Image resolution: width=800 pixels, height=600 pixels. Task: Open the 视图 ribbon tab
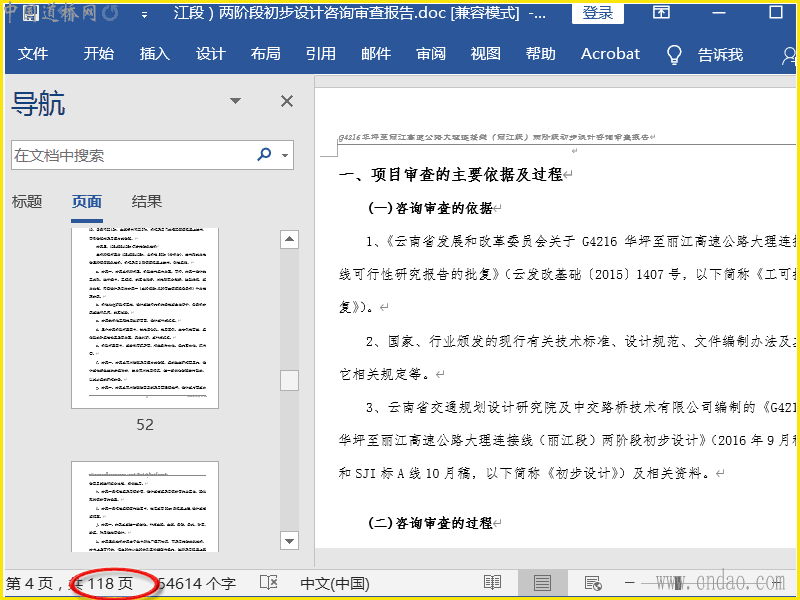pos(485,54)
